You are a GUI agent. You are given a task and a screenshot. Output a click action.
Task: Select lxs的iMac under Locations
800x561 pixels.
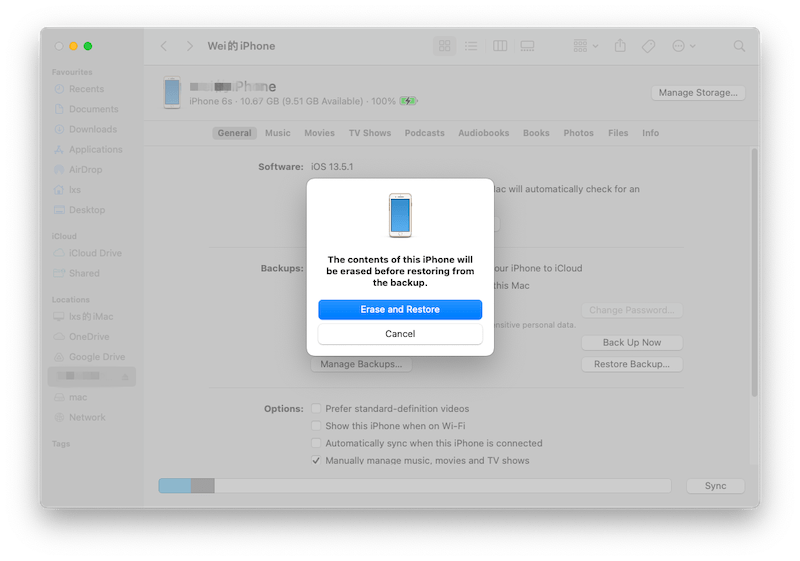coord(92,317)
